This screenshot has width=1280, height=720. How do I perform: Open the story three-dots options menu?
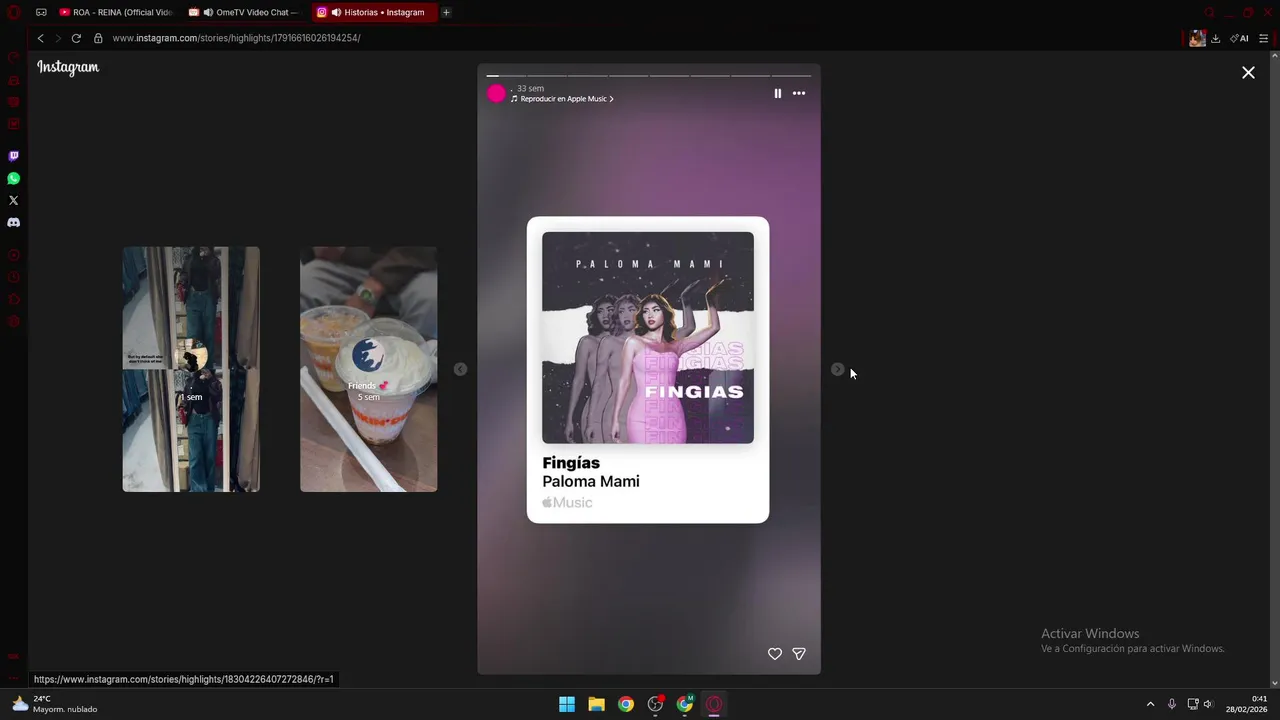click(x=799, y=93)
